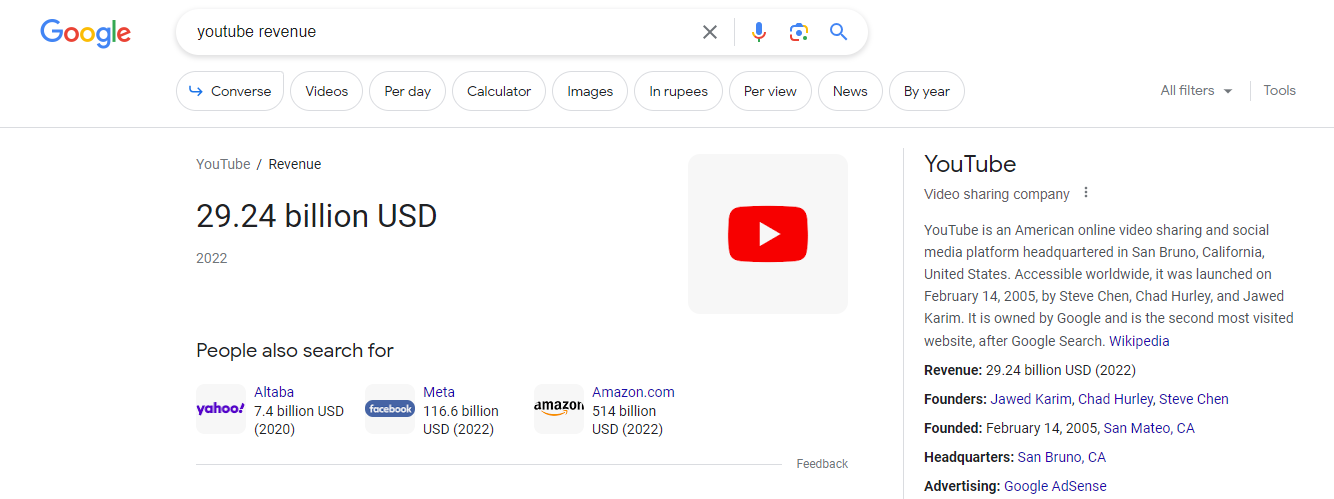Go to Google homepage via logo
The height and width of the screenshot is (499, 1334).
pos(86,33)
